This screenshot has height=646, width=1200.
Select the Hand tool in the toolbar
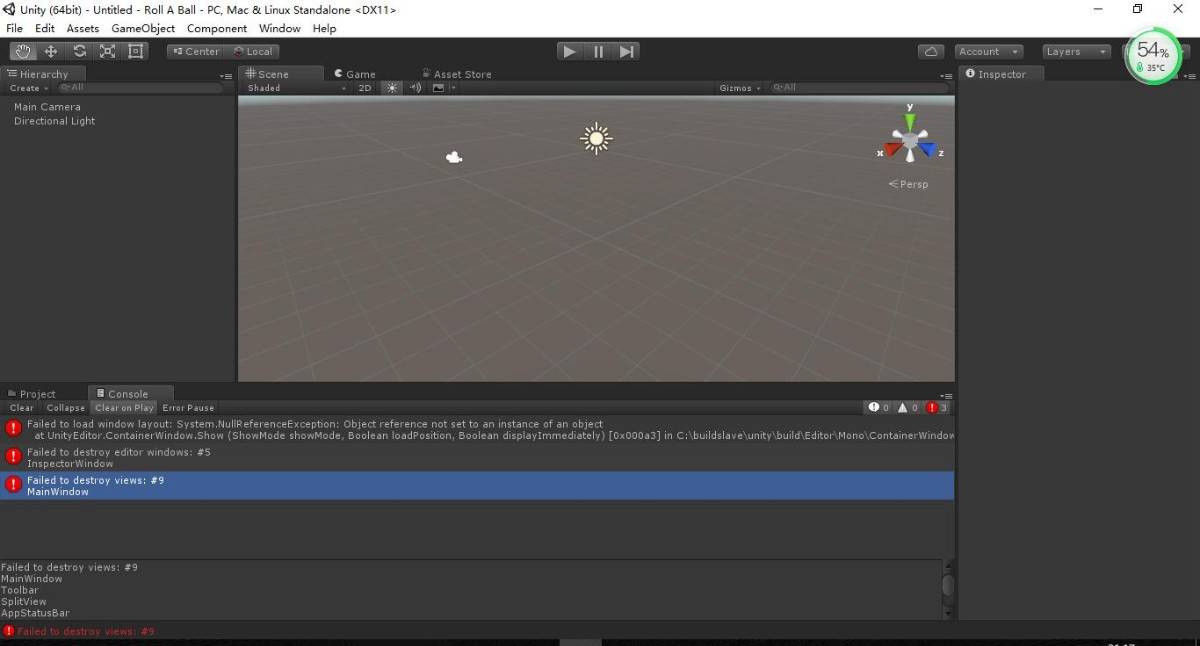coord(23,51)
